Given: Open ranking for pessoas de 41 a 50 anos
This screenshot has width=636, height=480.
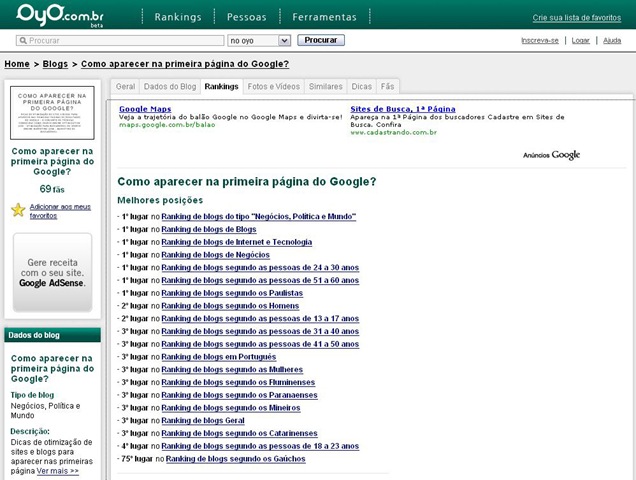Looking at the screenshot, I should point(260,344).
